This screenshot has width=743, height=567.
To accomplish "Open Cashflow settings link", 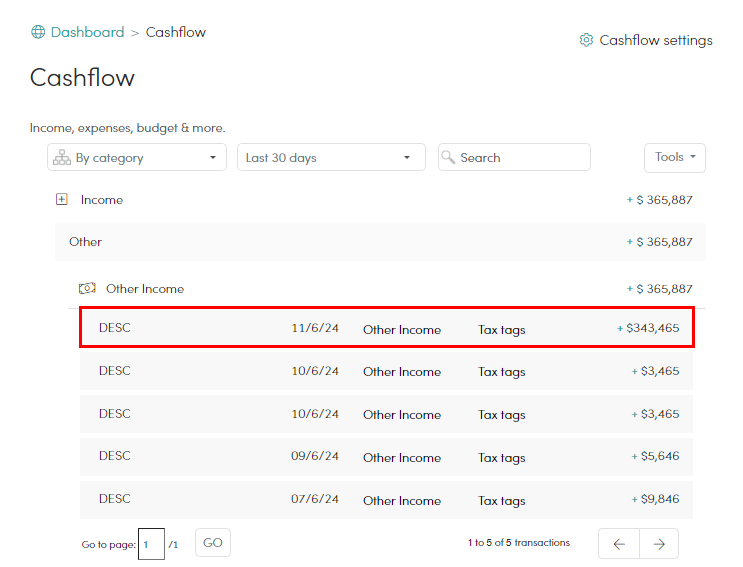I will click(x=656, y=40).
